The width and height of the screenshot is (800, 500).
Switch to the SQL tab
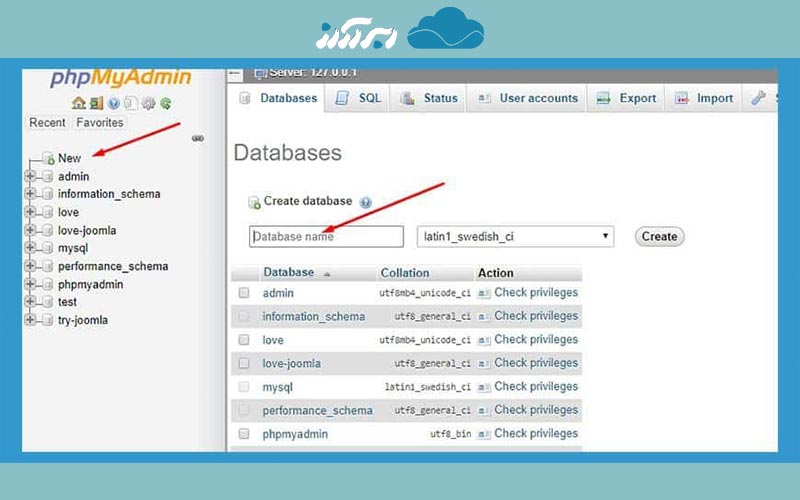point(359,98)
